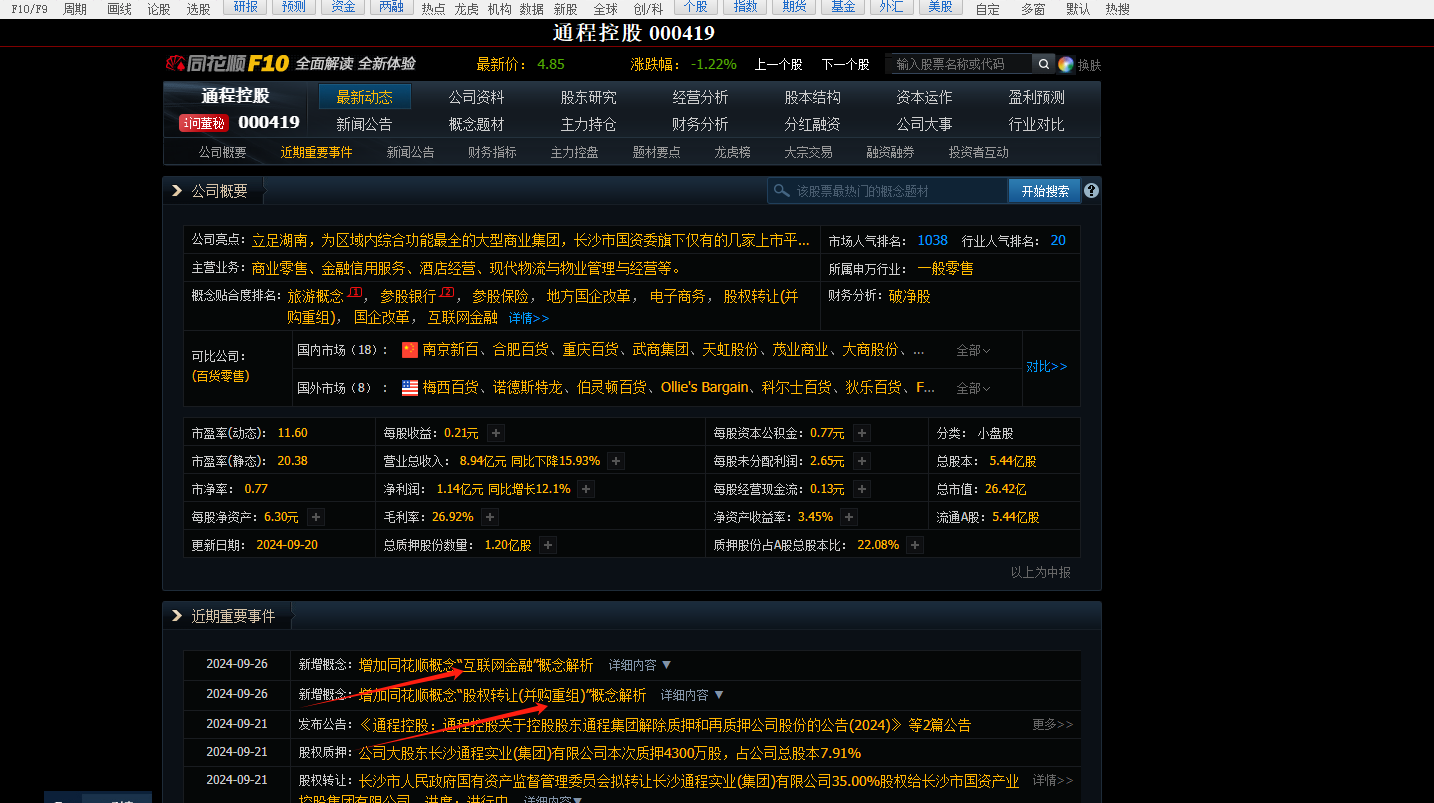The image size is (1434, 803).
Task: Click plus icon next to 毛利率
Action: (x=490, y=517)
